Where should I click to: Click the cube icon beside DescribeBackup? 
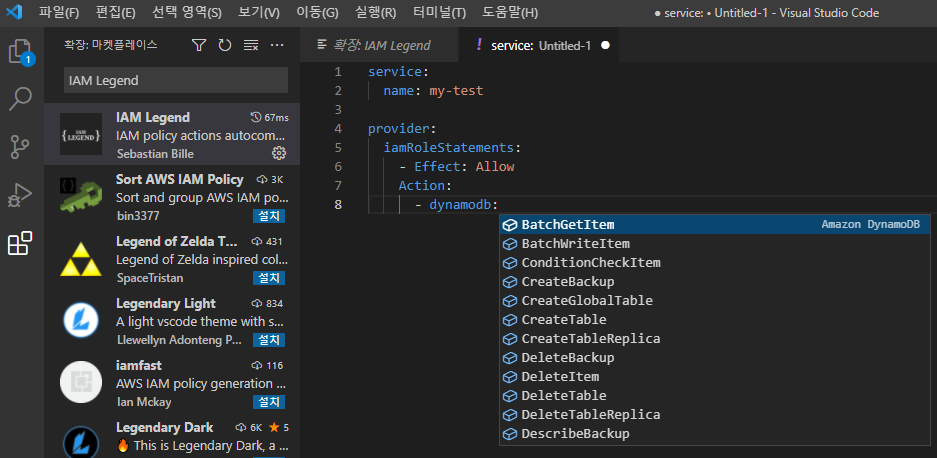click(510, 433)
